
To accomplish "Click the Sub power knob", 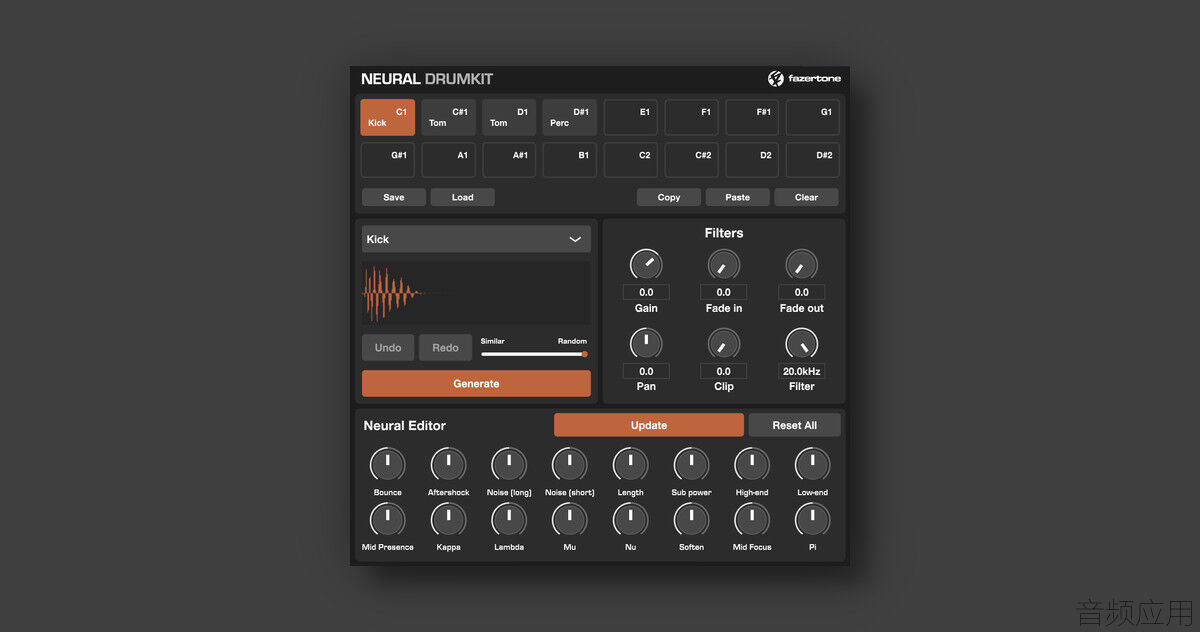I will click(691, 464).
